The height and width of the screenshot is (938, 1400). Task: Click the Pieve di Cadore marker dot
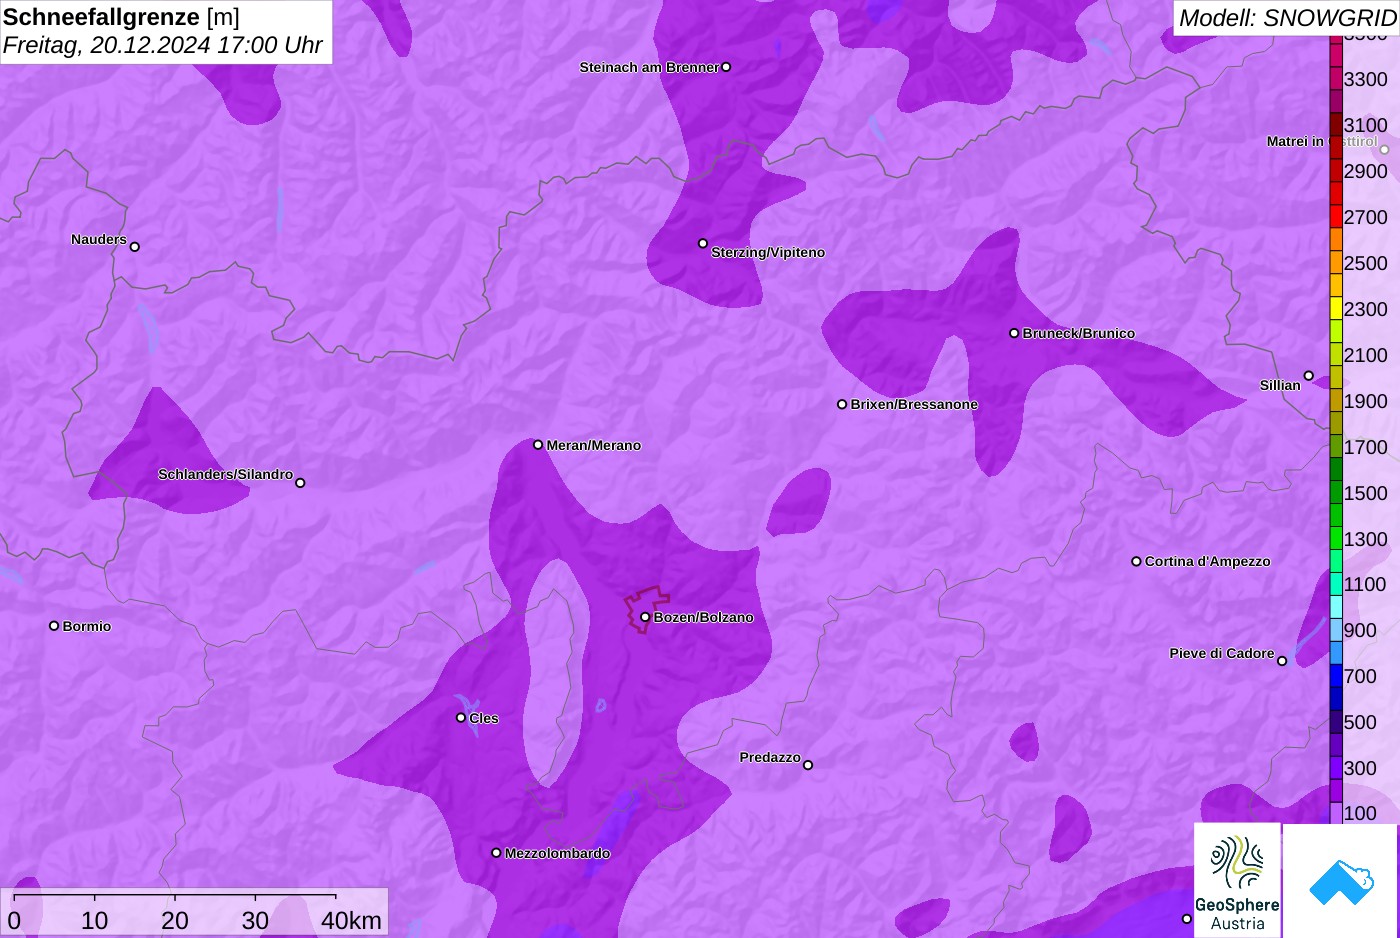click(x=1282, y=661)
